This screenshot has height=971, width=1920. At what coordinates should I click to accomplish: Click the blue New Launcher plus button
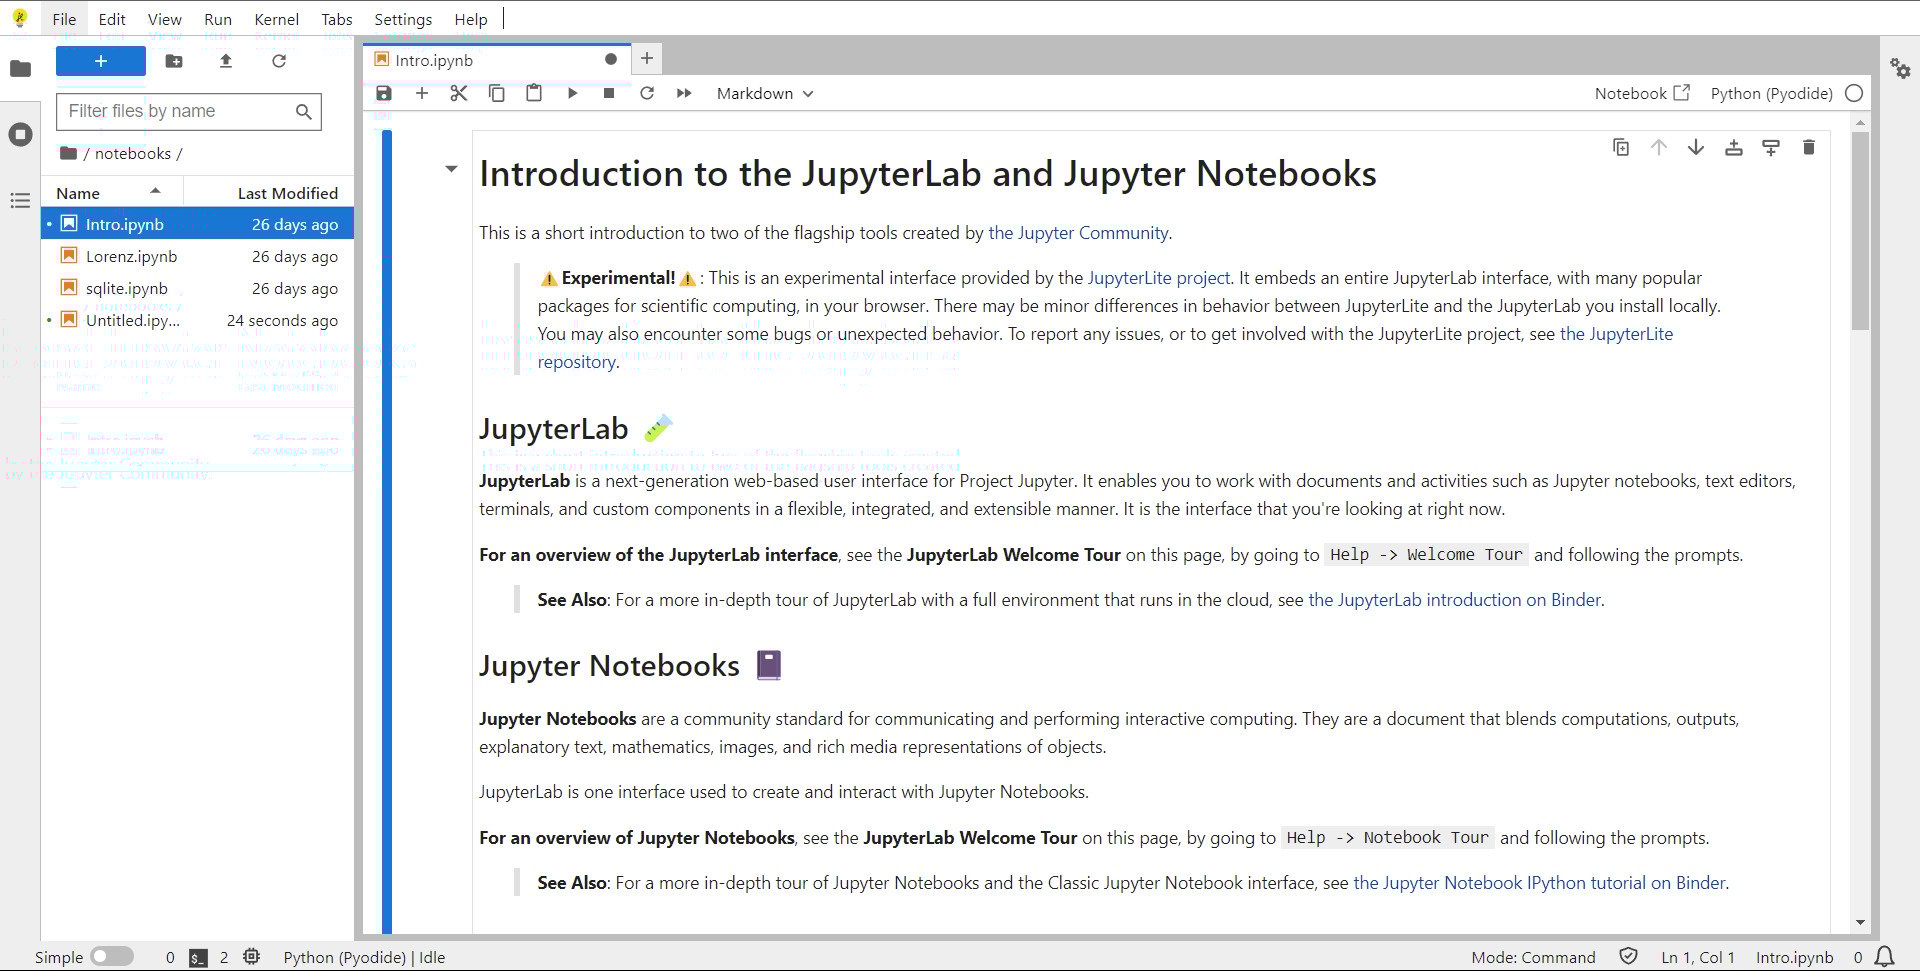pyautogui.click(x=101, y=61)
